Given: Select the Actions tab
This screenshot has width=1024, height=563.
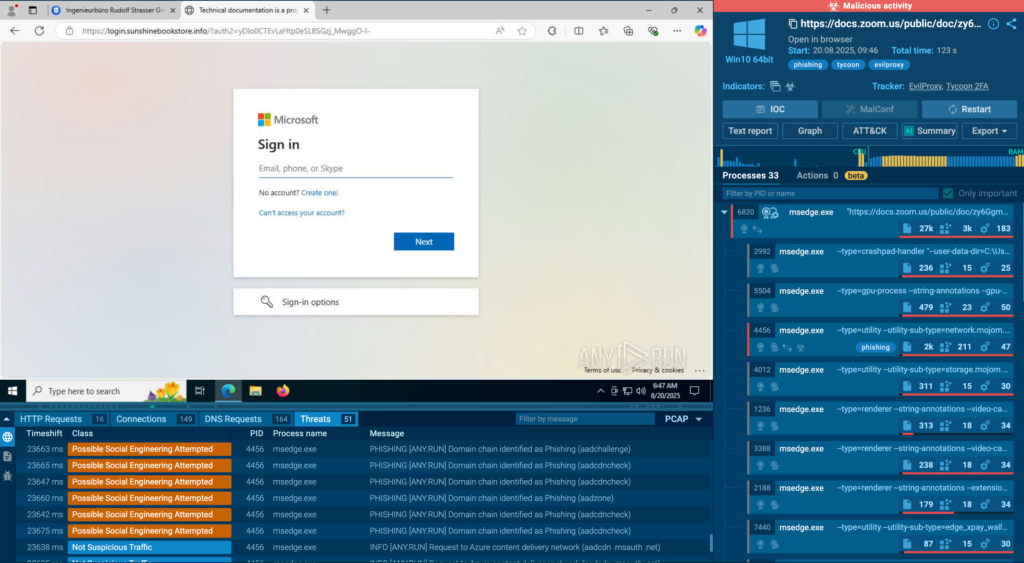Looking at the screenshot, I should coord(820,175).
